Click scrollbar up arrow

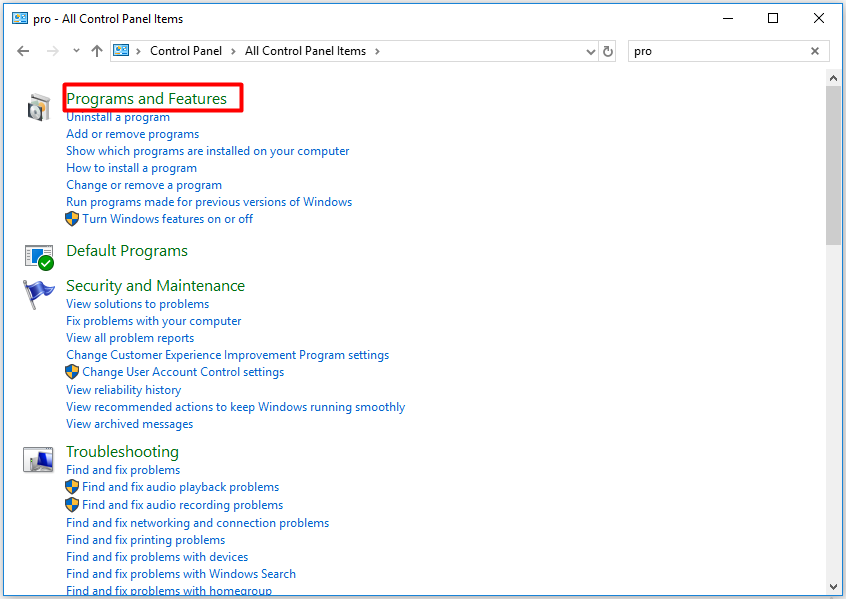point(833,78)
